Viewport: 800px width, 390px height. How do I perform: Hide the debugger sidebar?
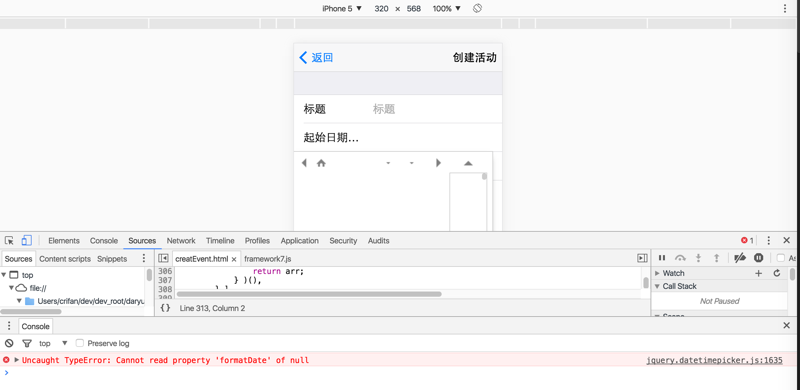point(642,258)
